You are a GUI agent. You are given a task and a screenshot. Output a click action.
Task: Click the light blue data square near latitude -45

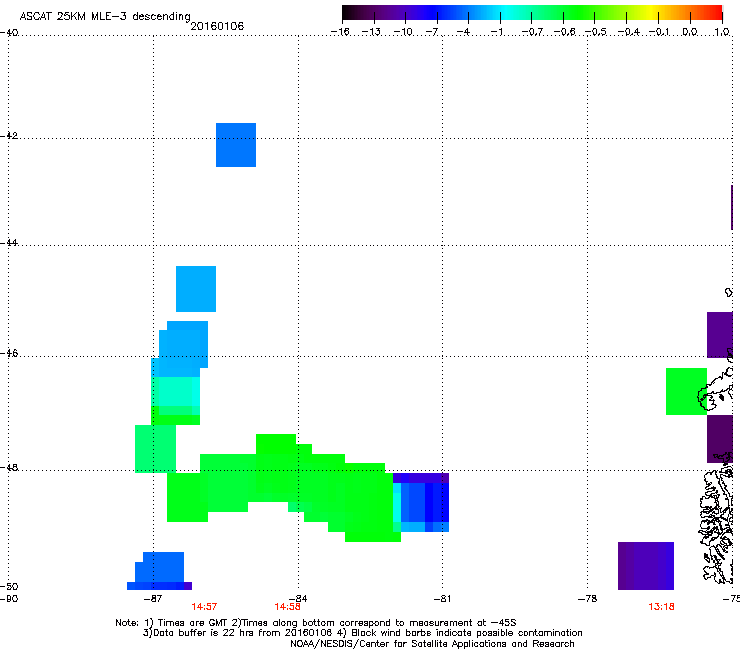[x=196, y=289]
